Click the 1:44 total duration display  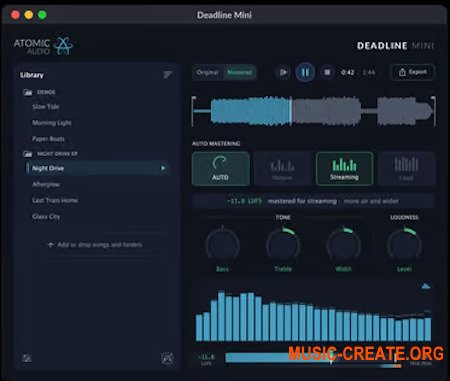tap(369, 72)
